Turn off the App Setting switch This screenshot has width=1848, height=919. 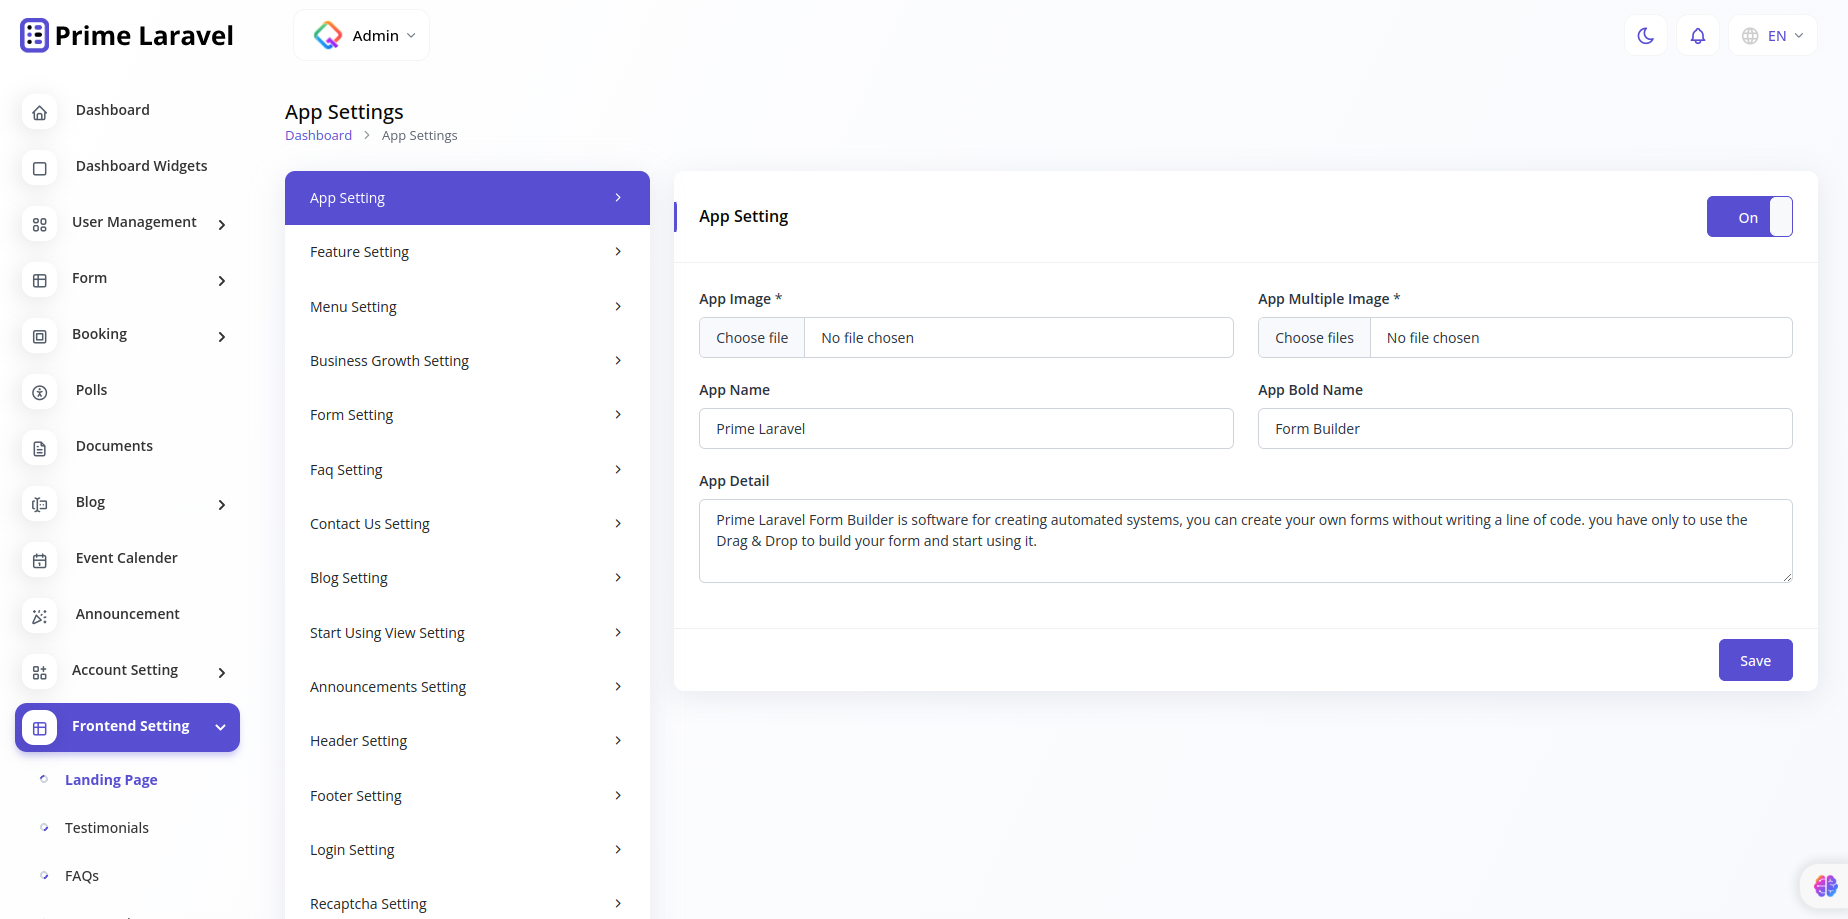click(x=1749, y=216)
